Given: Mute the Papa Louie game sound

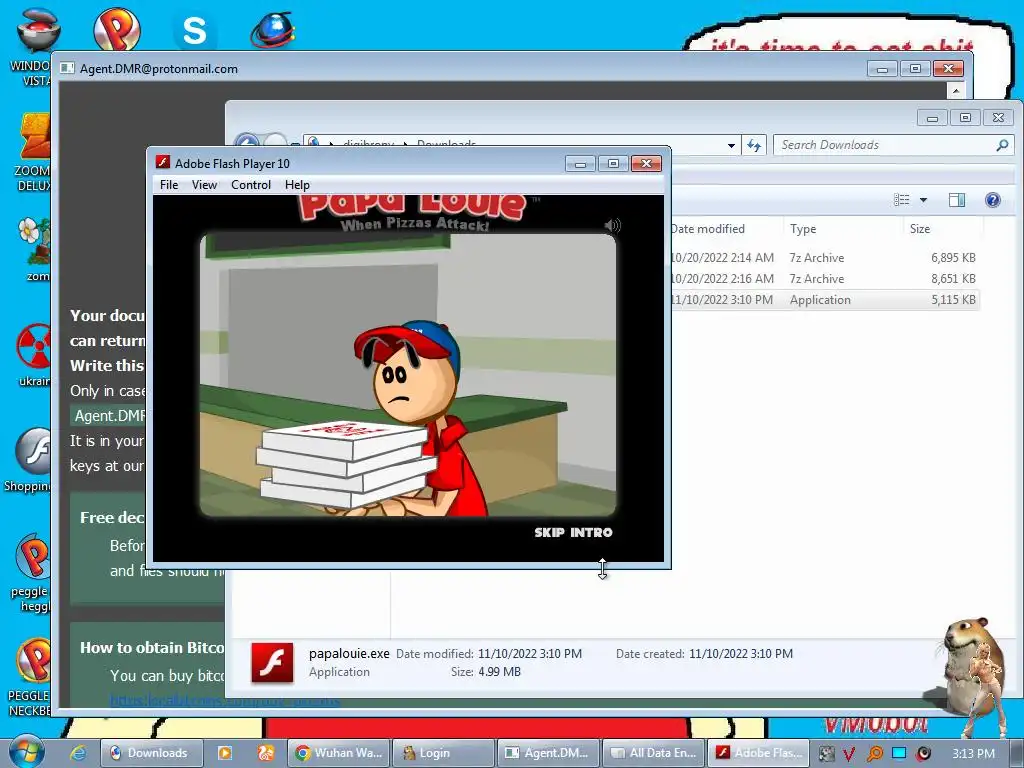Looking at the screenshot, I should pos(612,226).
